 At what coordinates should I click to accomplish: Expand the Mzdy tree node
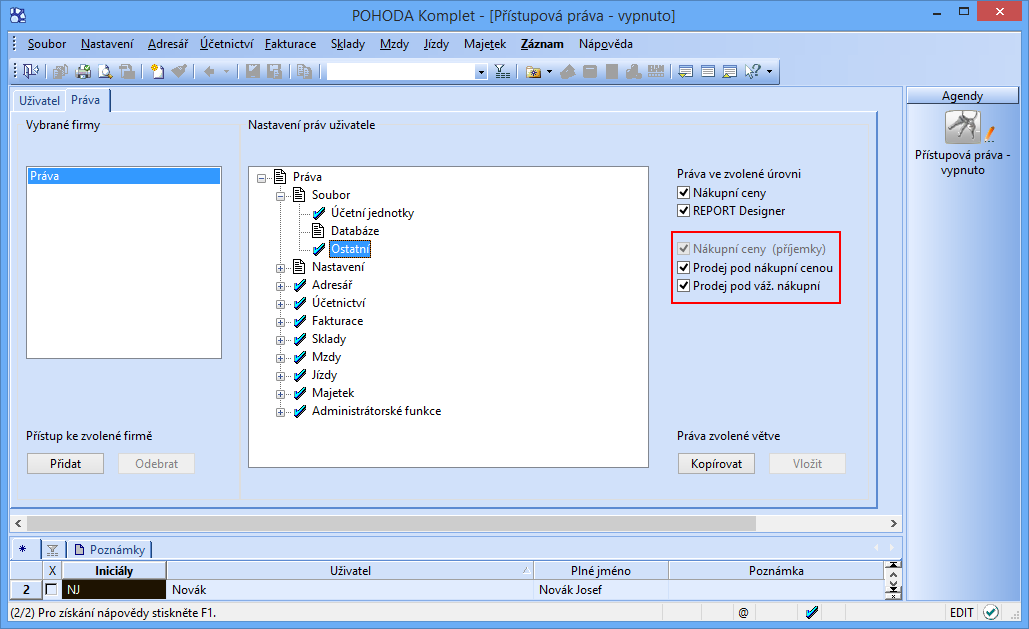280,358
